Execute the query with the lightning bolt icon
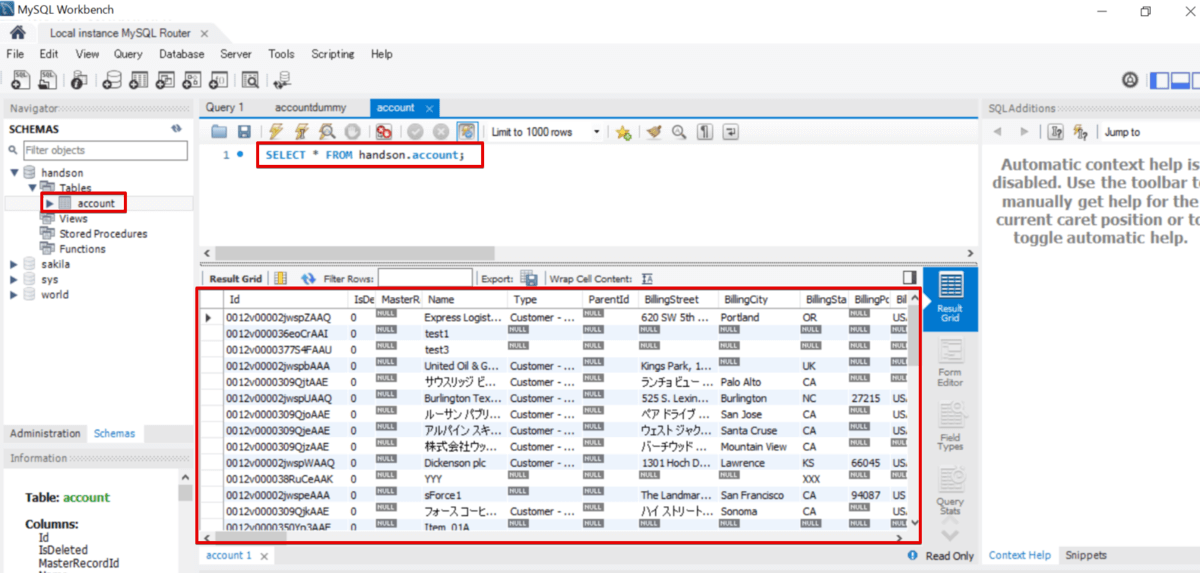Image resolution: width=1200 pixels, height=573 pixels. (x=275, y=132)
